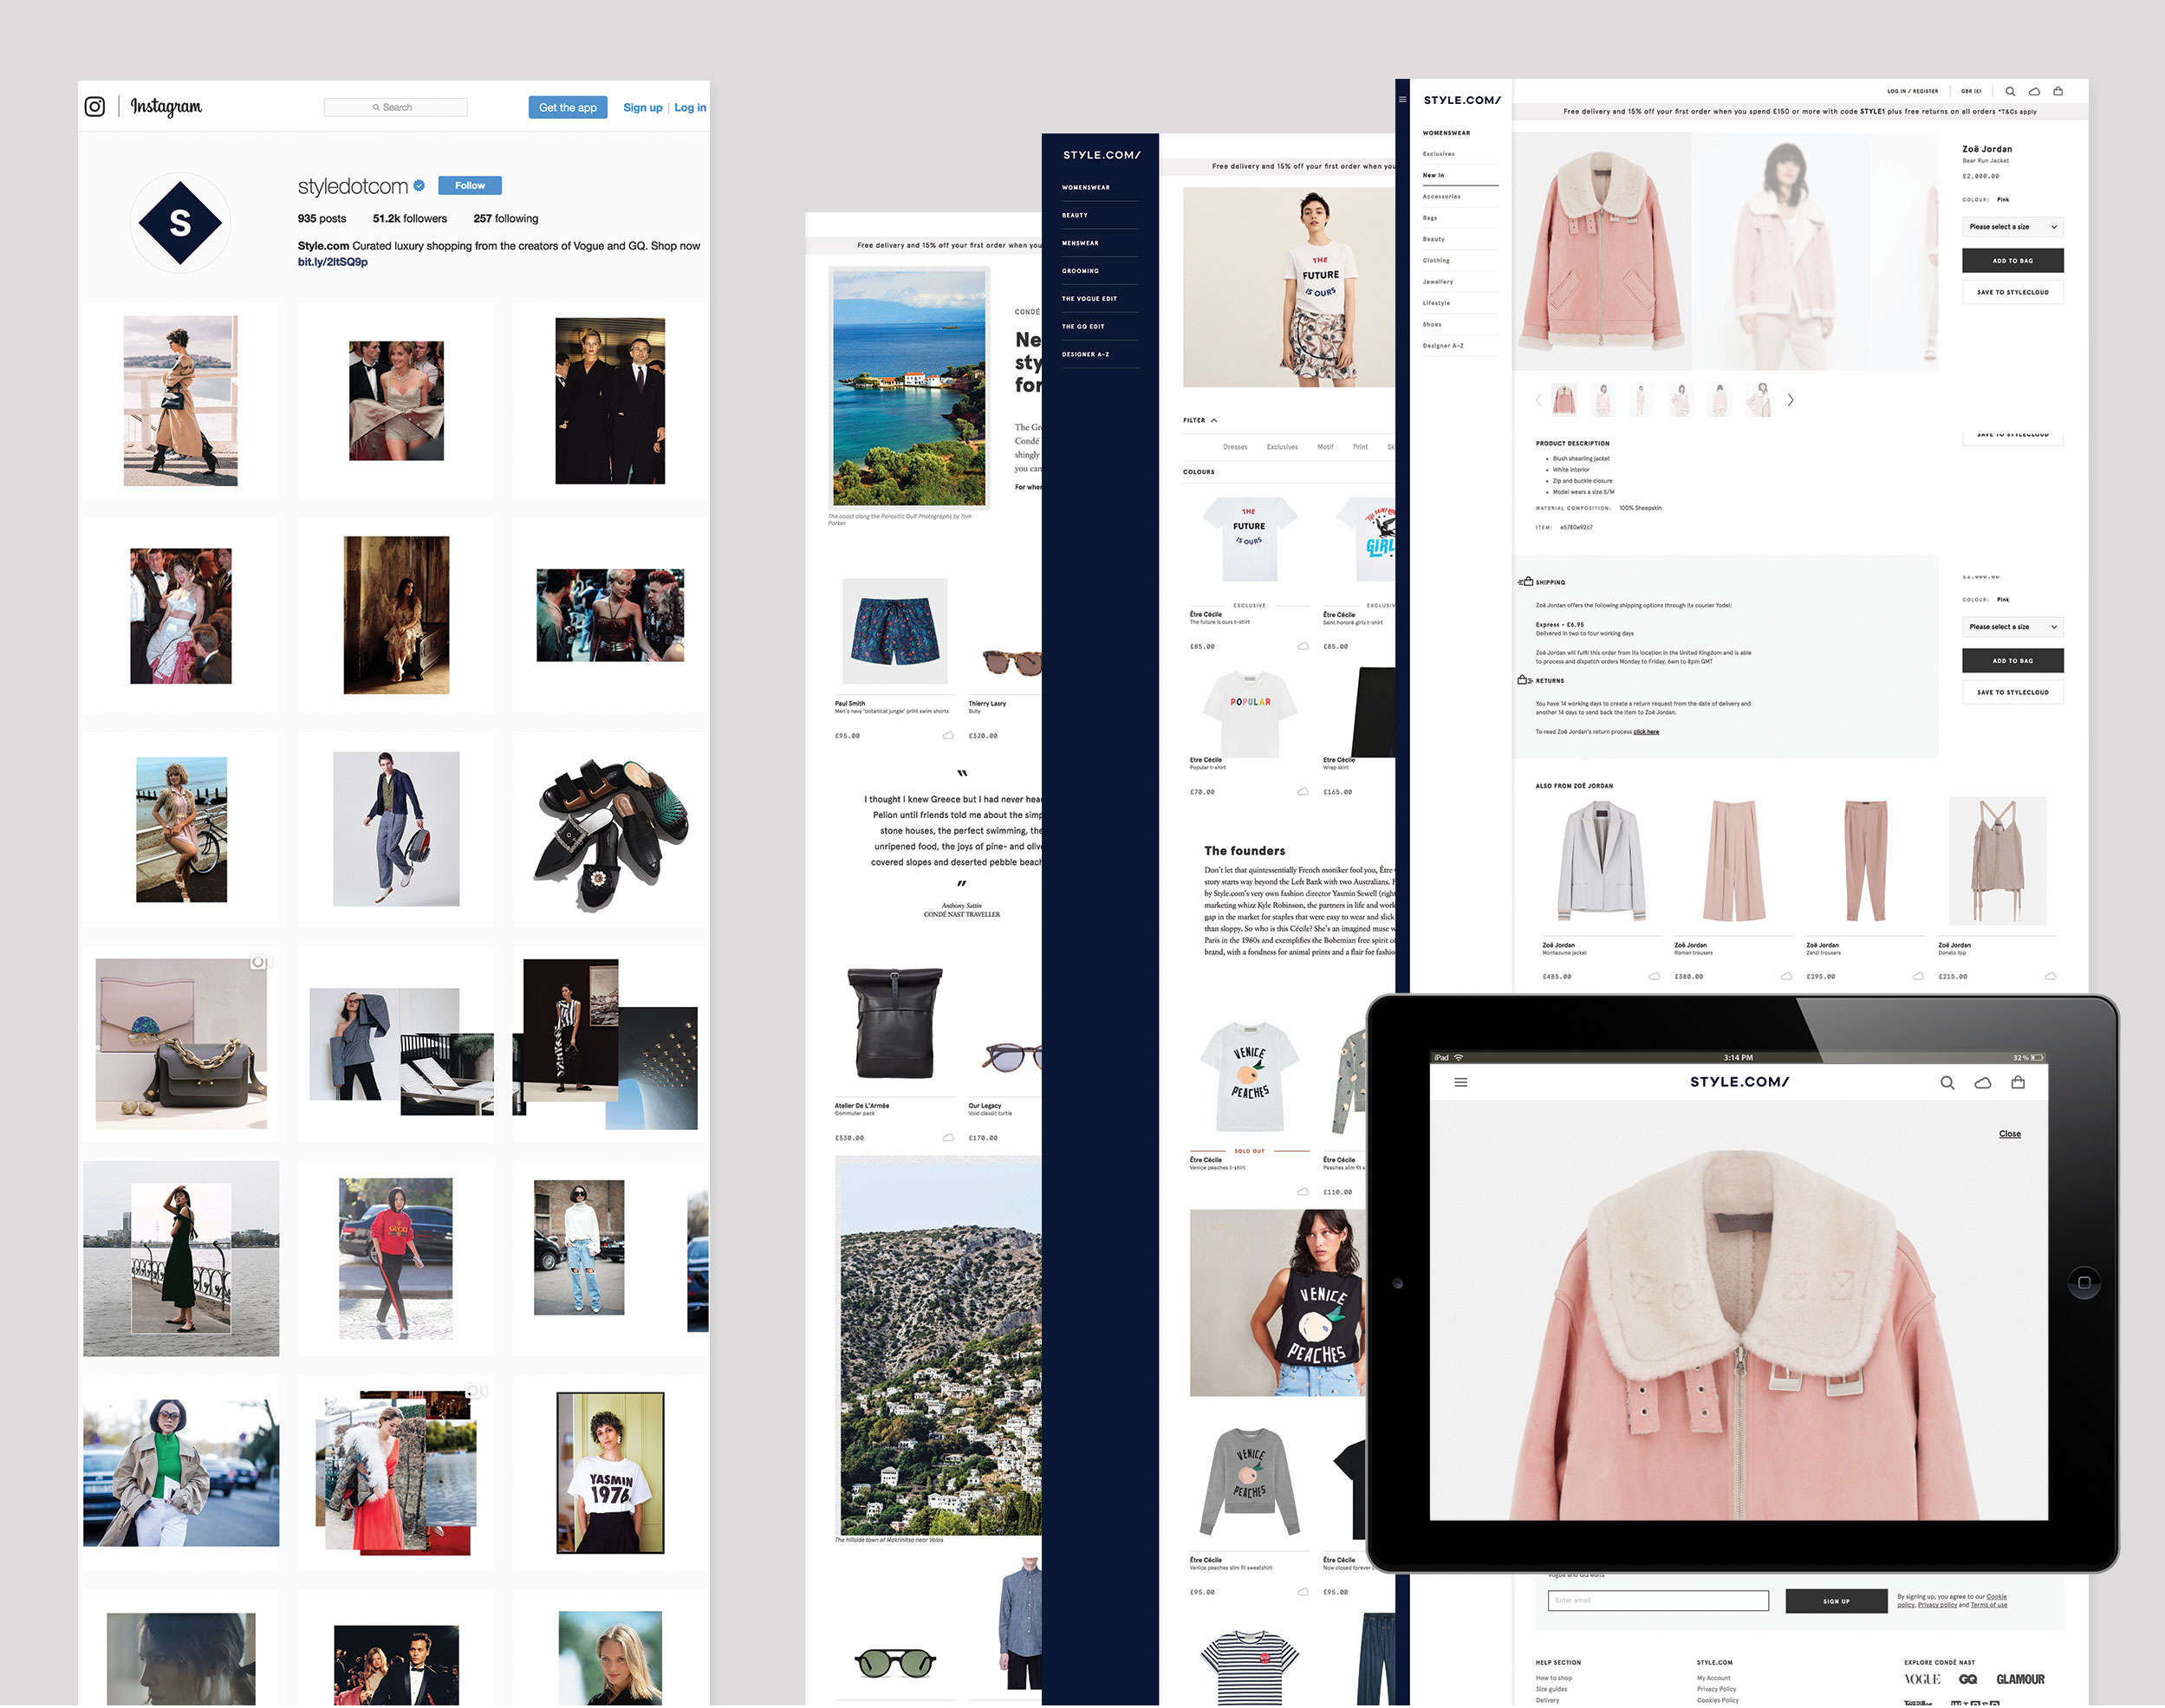Click cloud icon beside the Popular t-shirt £70.00 price
Screen dimensions: 2165x1708
point(1303,791)
